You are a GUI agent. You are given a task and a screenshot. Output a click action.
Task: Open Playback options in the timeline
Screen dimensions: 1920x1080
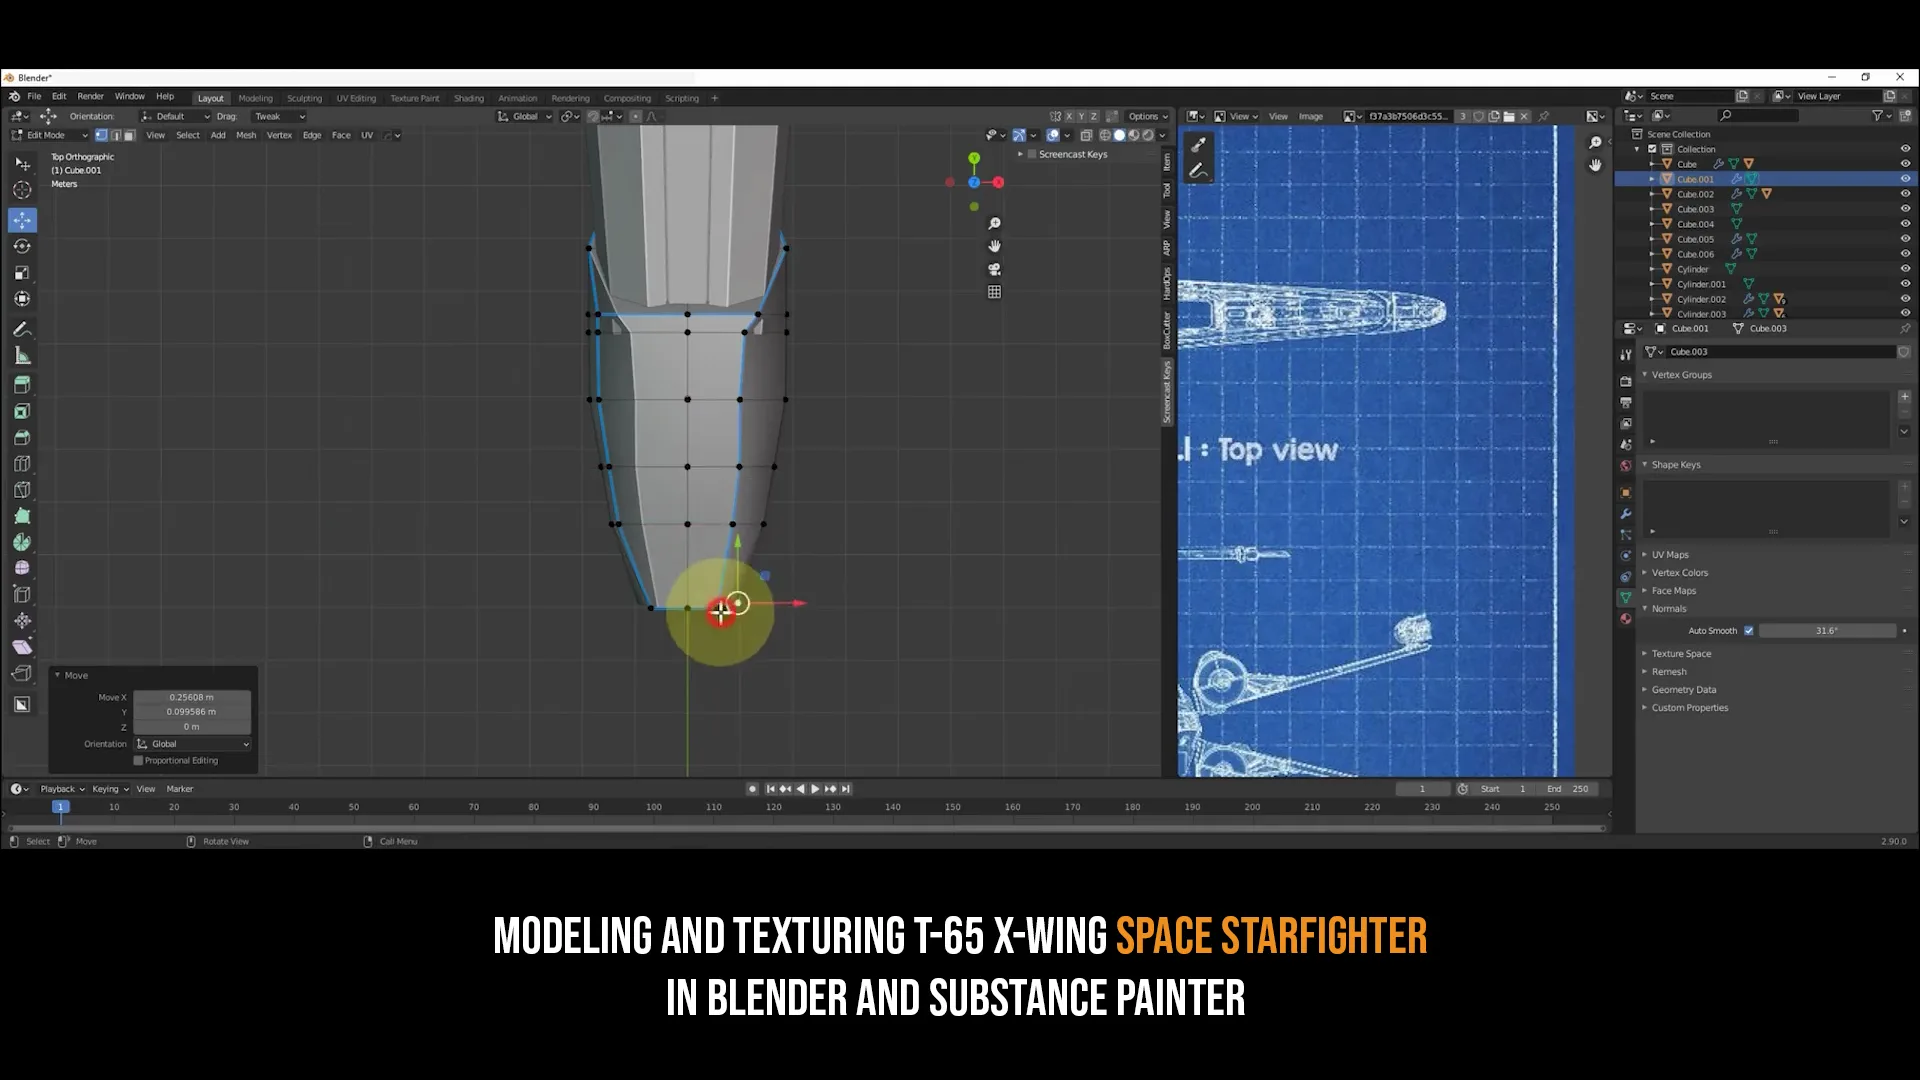tap(62, 789)
